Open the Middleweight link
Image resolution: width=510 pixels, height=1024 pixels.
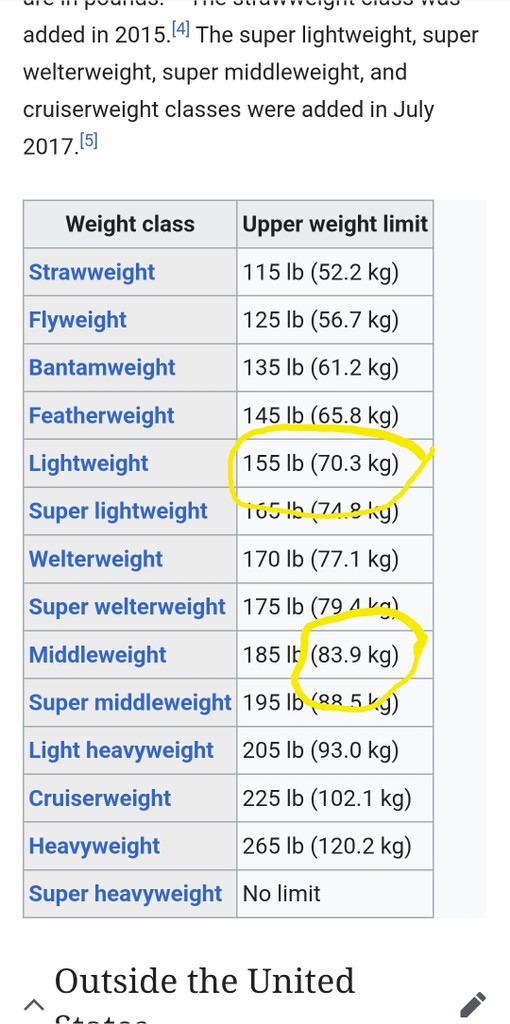pos(98,654)
